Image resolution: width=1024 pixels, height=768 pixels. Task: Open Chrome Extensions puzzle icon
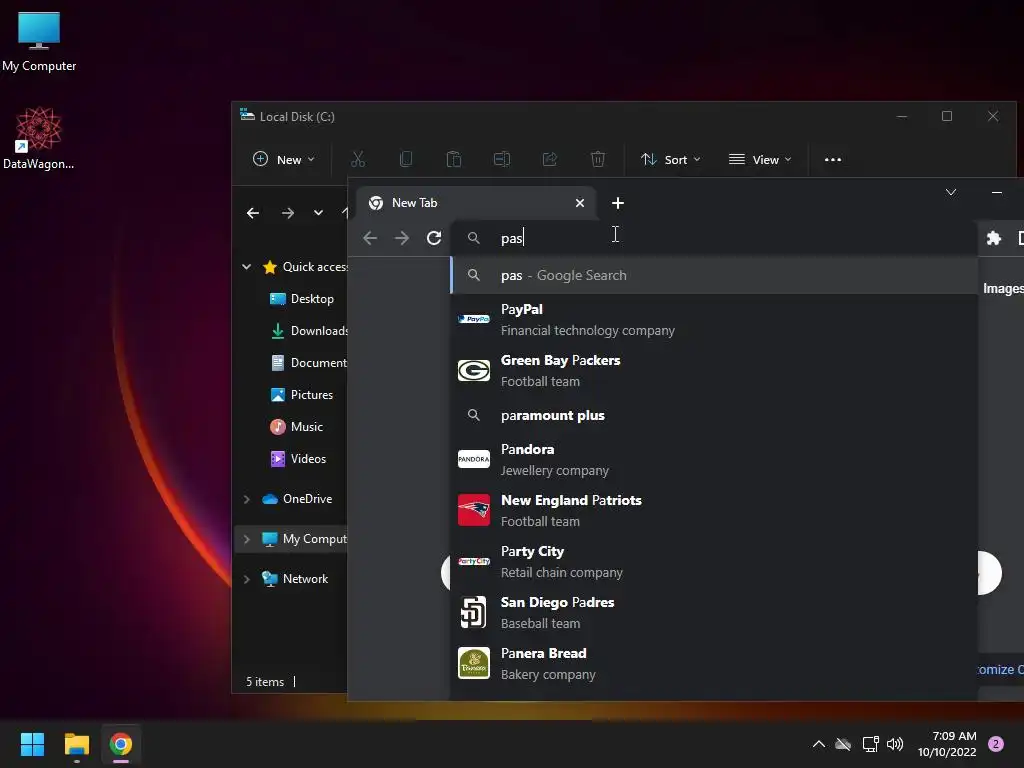click(x=993, y=238)
